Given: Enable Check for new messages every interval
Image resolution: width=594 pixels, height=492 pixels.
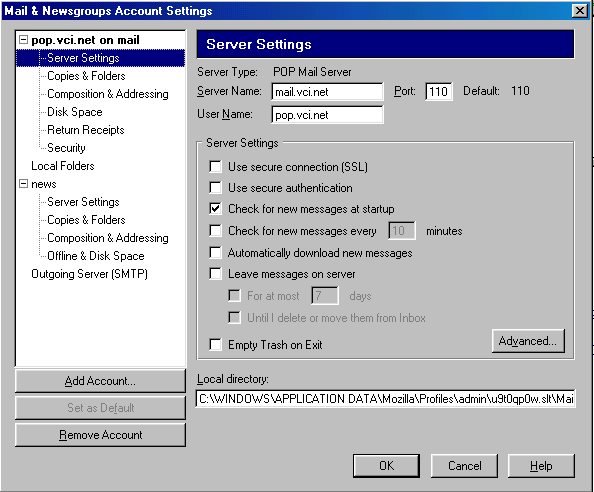Looking at the screenshot, I should pos(216,230).
